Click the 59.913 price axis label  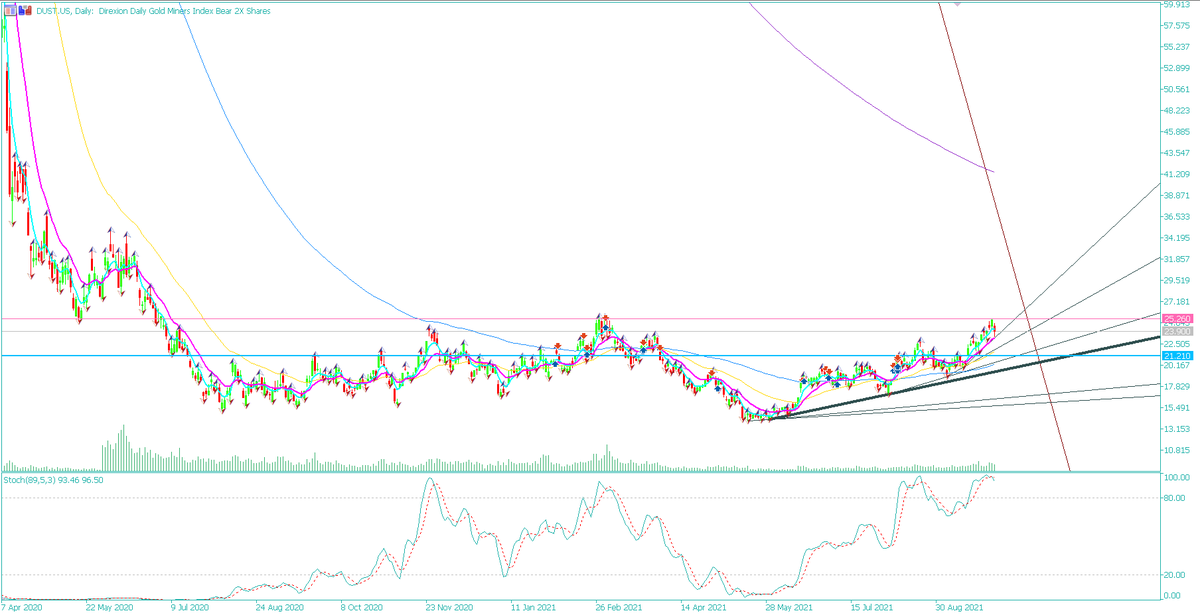[x=1178, y=5]
